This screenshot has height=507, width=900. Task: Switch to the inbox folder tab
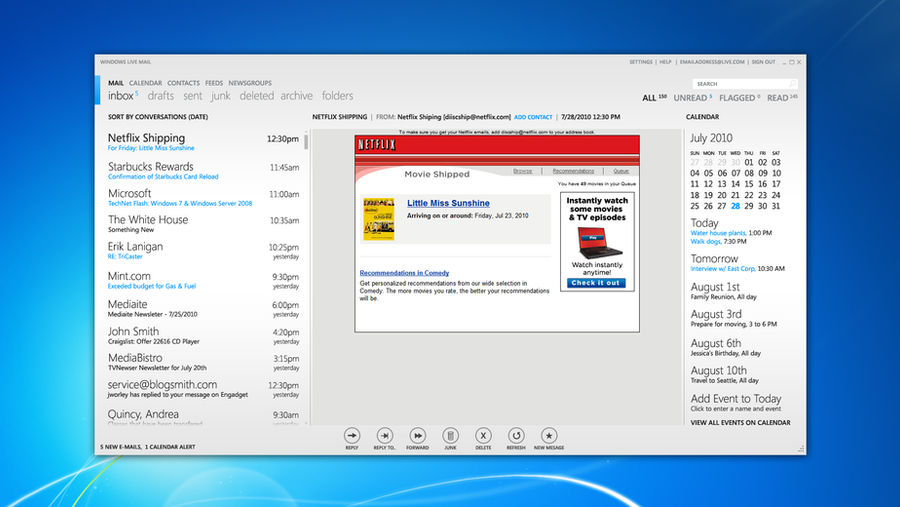(121, 96)
